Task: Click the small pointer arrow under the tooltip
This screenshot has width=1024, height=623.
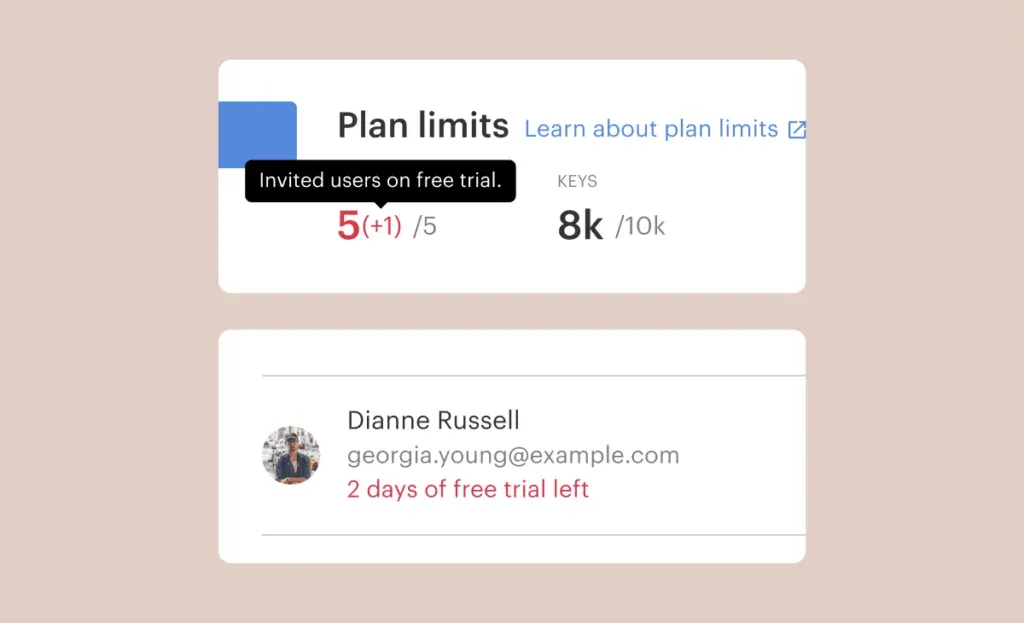Action: click(x=380, y=205)
